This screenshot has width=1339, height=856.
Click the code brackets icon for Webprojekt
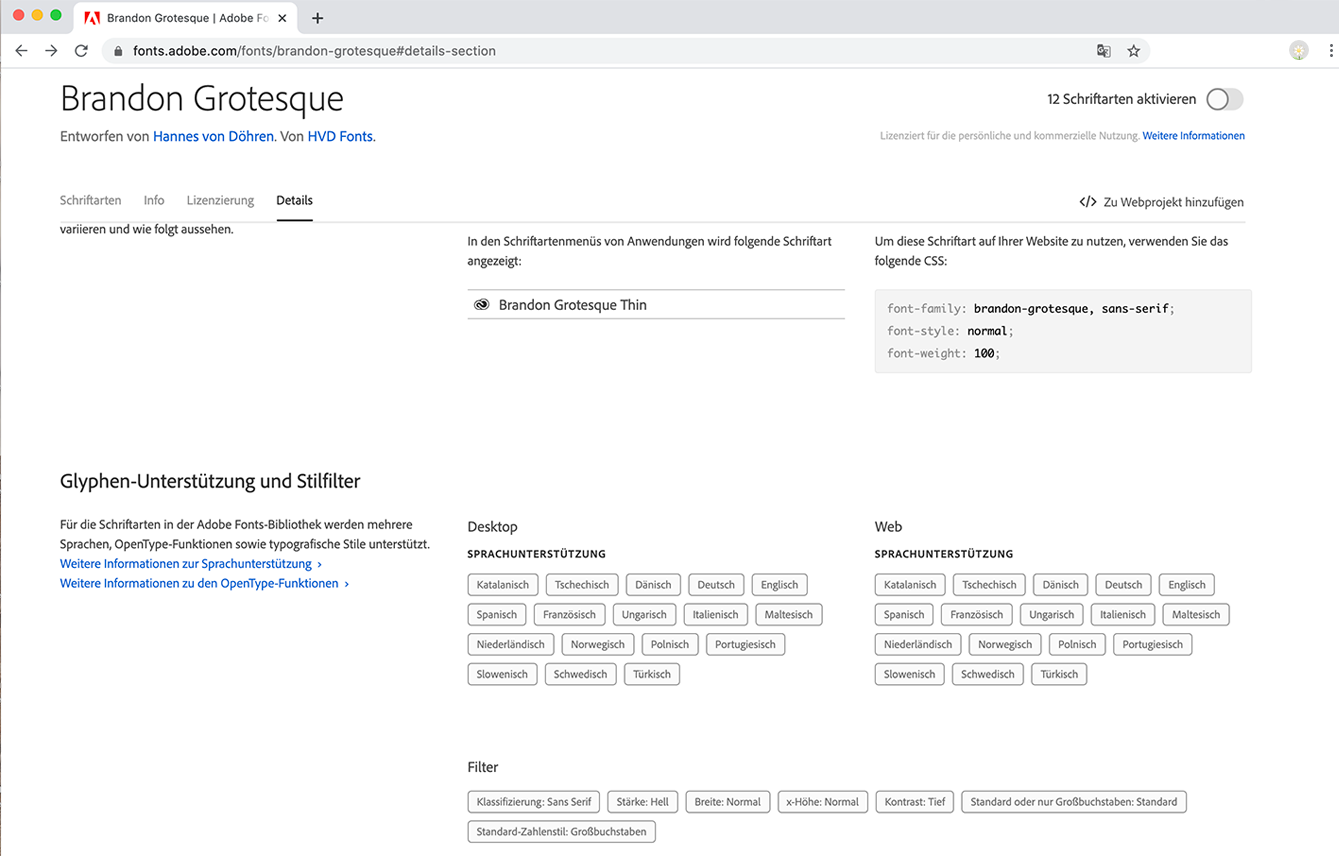tap(1088, 202)
